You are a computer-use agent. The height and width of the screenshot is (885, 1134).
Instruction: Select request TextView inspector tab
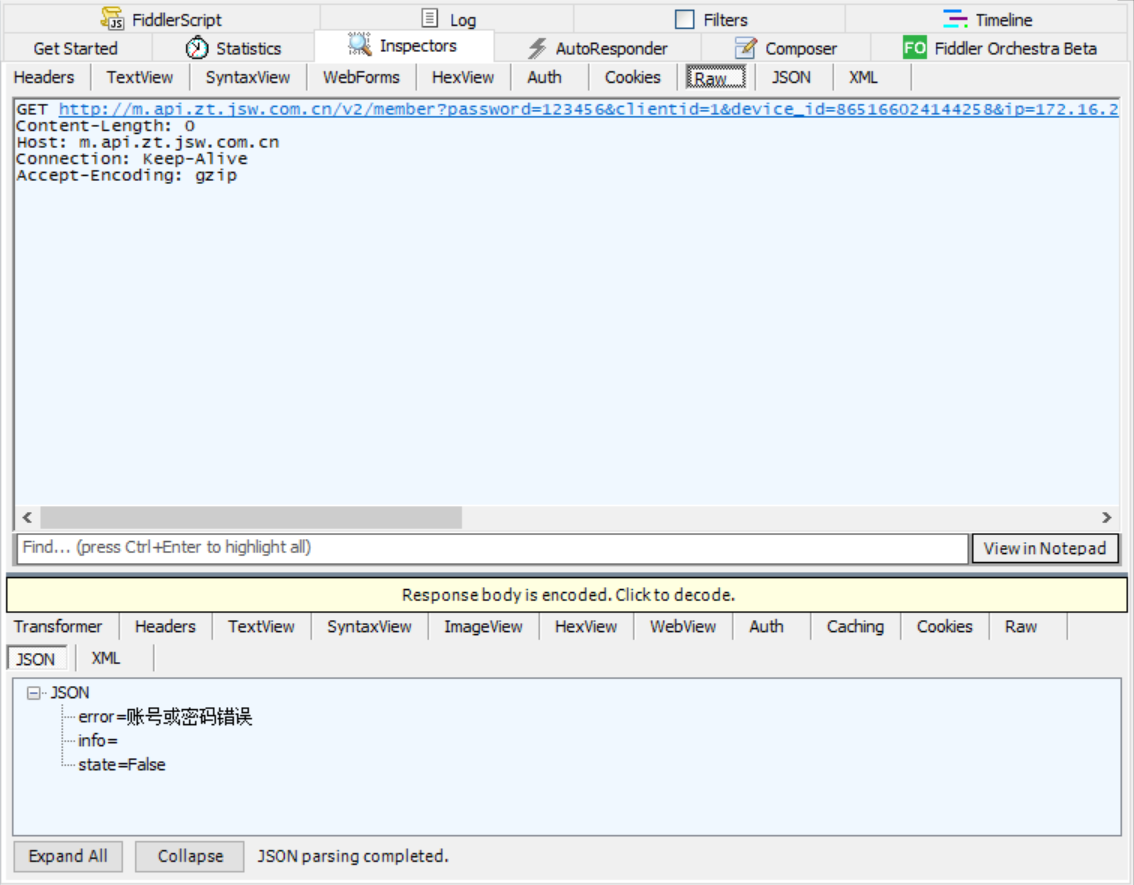[x=140, y=77]
